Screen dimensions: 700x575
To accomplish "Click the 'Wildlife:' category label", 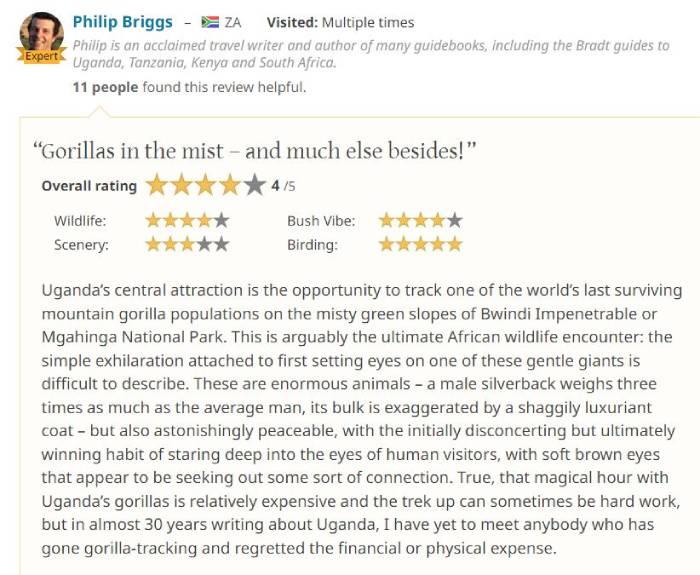I will click(80, 221).
